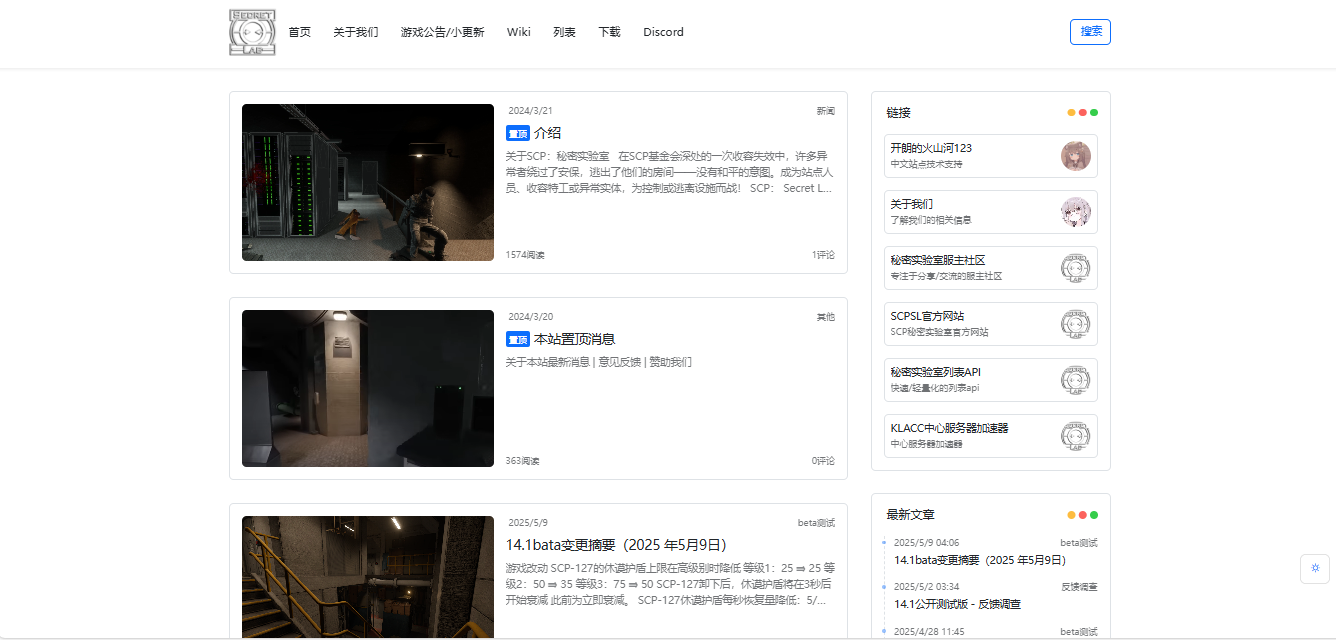Click the Secret Lab site logo
1336x640 pixels.
(x=251, y=31)
